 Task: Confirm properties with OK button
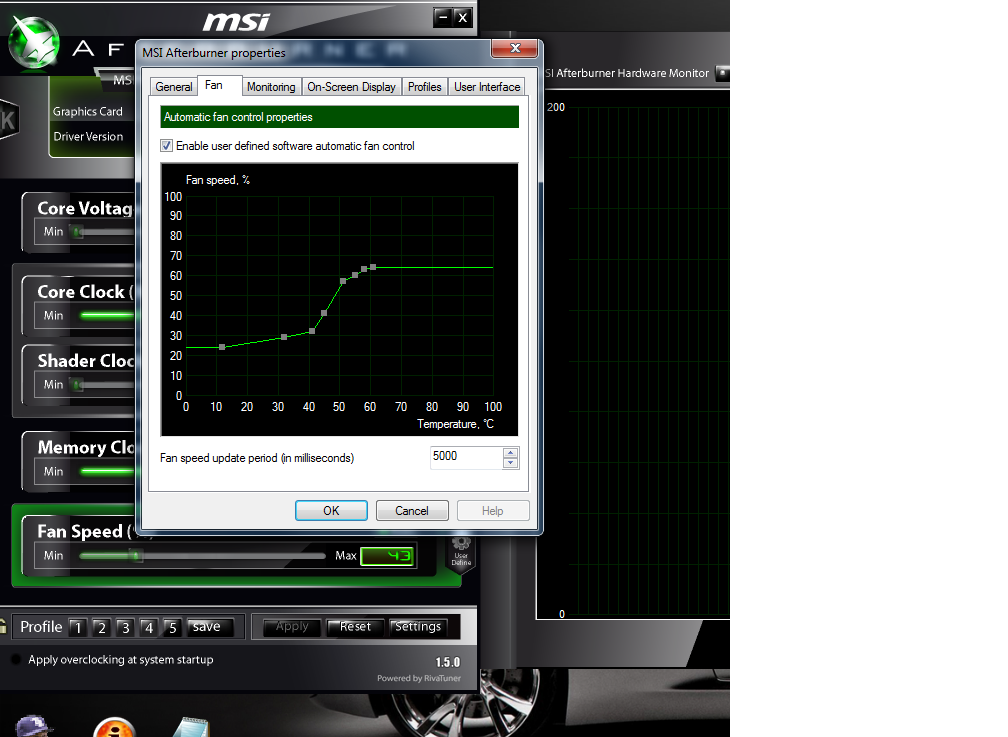click(x=331, y=511)
